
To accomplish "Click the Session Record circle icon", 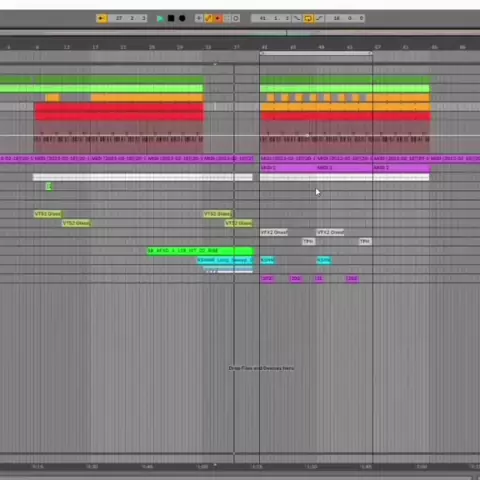I will click(x=236, y=18).
